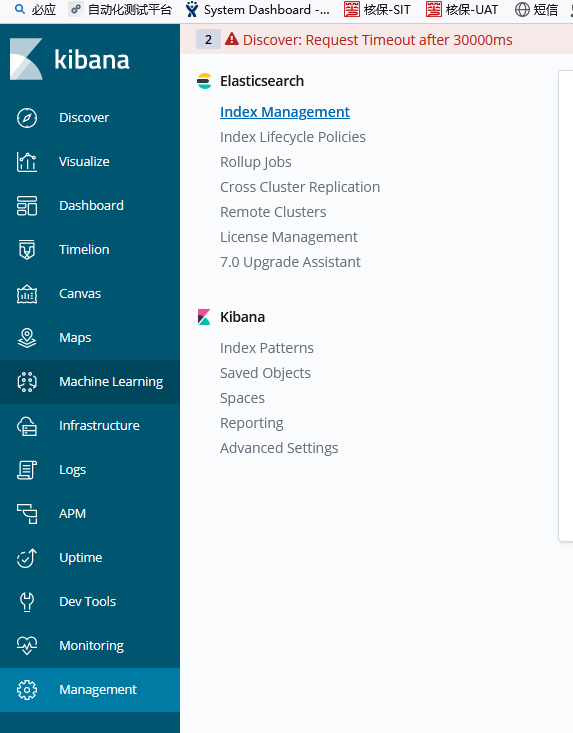This screenshot has width=573, height=733.
Task: Click the Discover compass icon
Action: point(27,118)
